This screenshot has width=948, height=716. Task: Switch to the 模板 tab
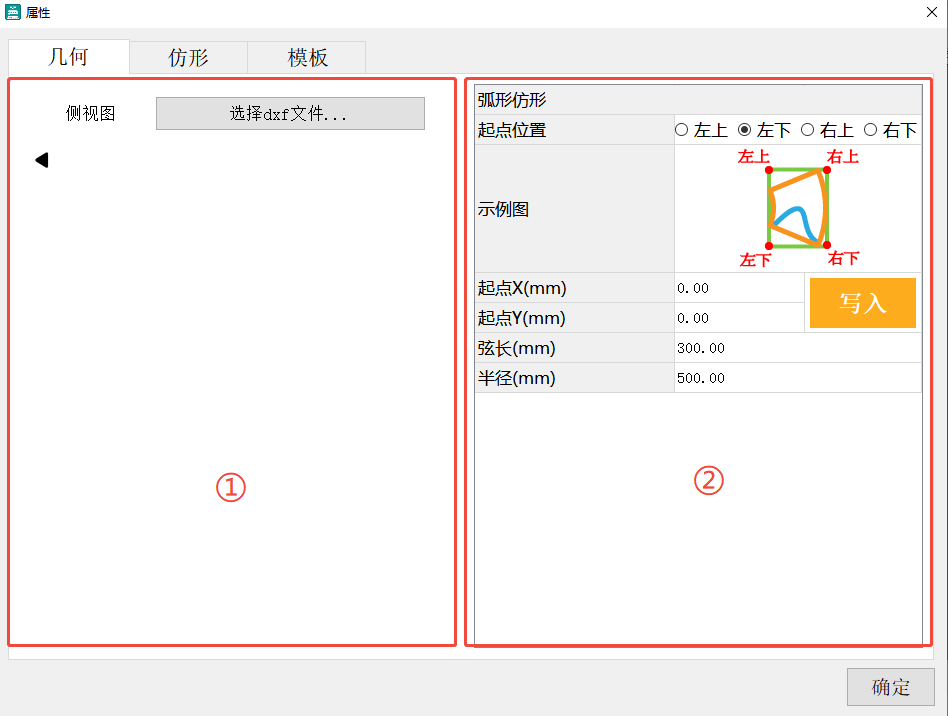[x=306, y=57]
